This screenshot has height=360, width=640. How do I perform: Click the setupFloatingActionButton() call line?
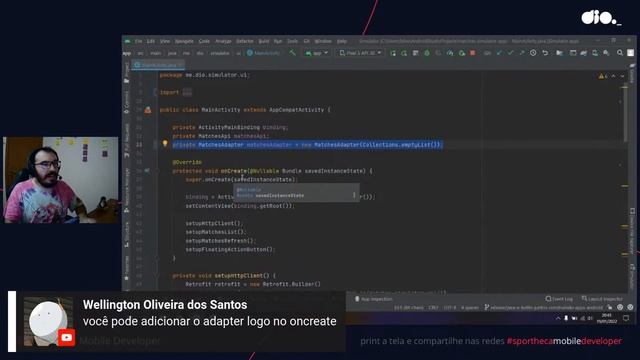231,249
